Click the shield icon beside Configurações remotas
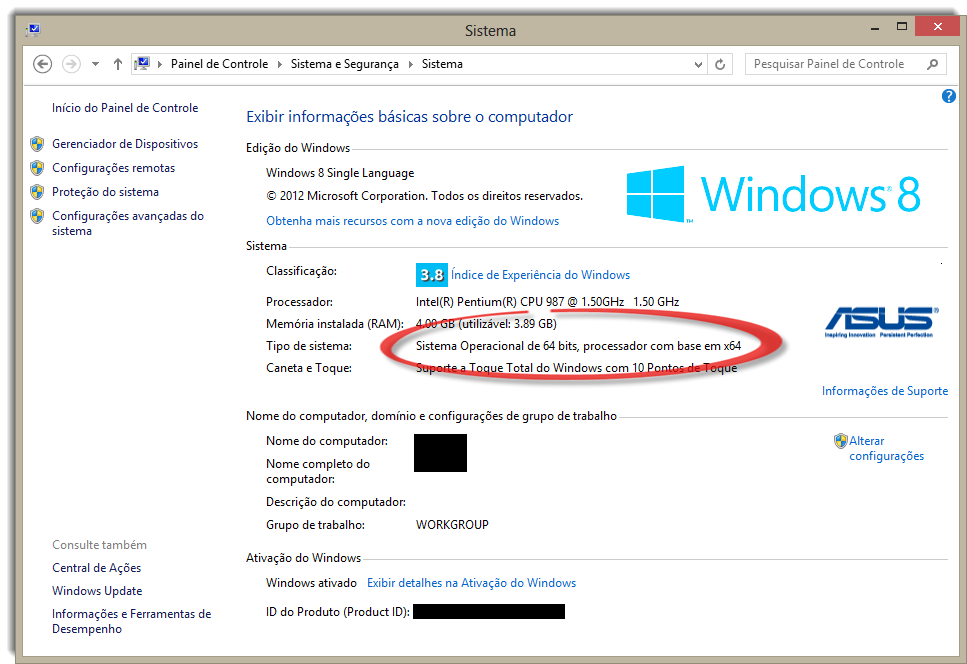Image resolution: width=967 pixels, height=664 pixels. point(37,168)
